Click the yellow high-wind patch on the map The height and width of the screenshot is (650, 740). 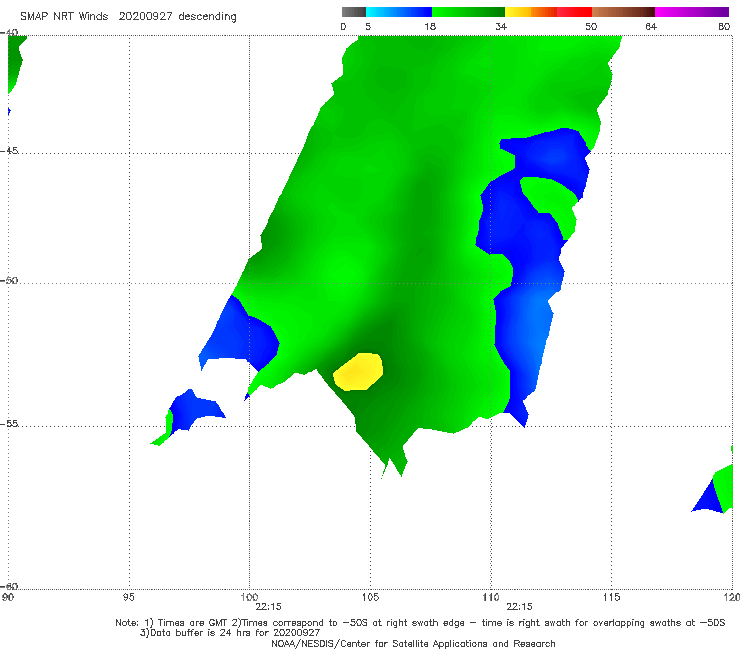click(358, 371)
